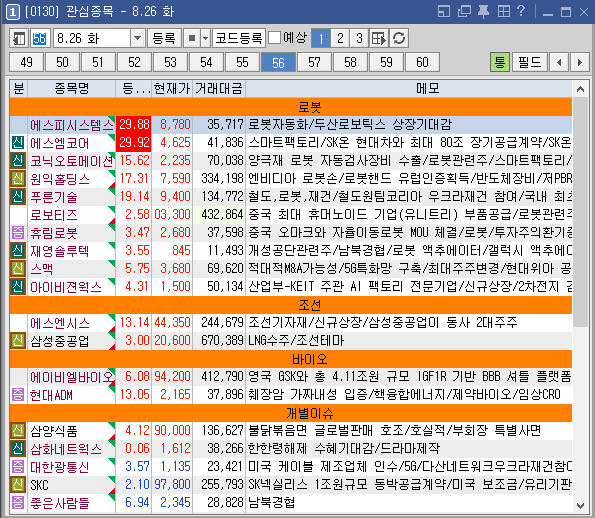This screenshot has height=518, width=595.
Task: Switch to group tab 57
Action: tap(314, 62)
